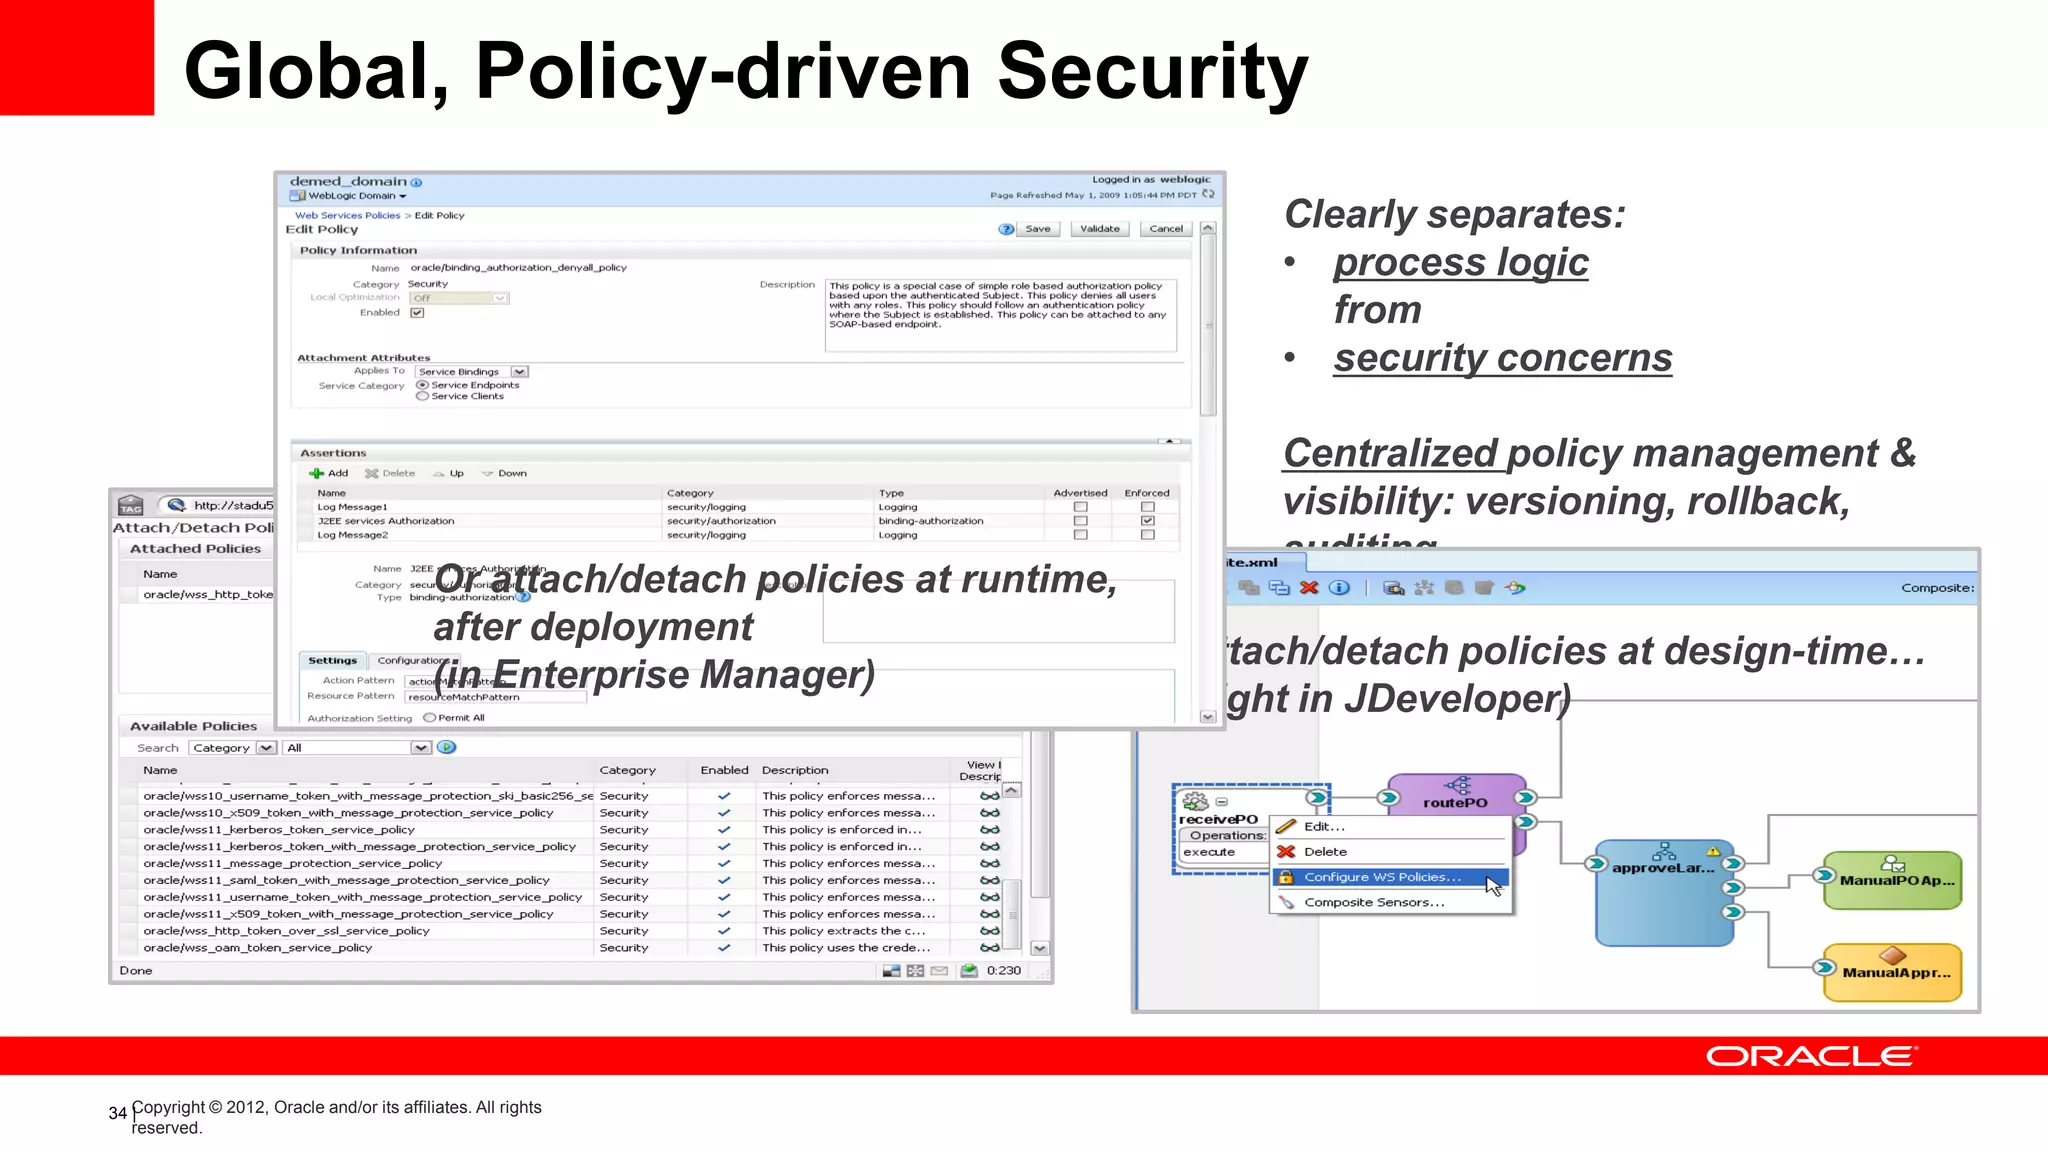Click the green go icon beside the All search box
2048x1152 pixels.
point(447,748)
